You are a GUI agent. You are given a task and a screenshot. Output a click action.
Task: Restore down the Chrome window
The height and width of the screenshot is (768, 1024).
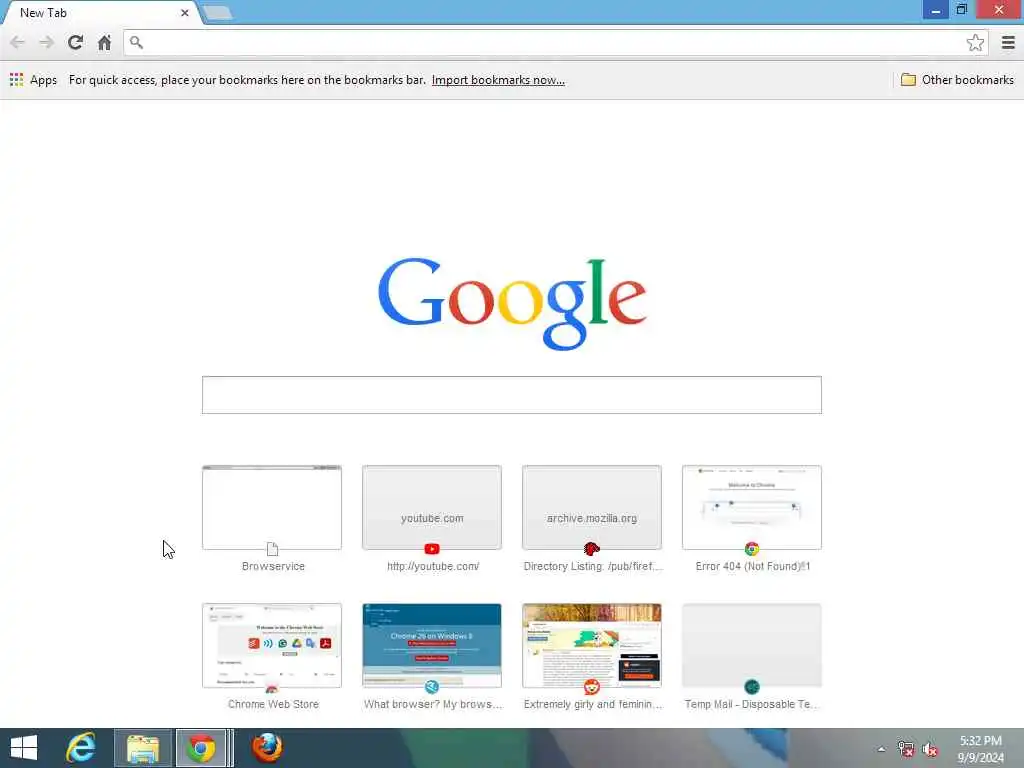click(x=962, y=10)
